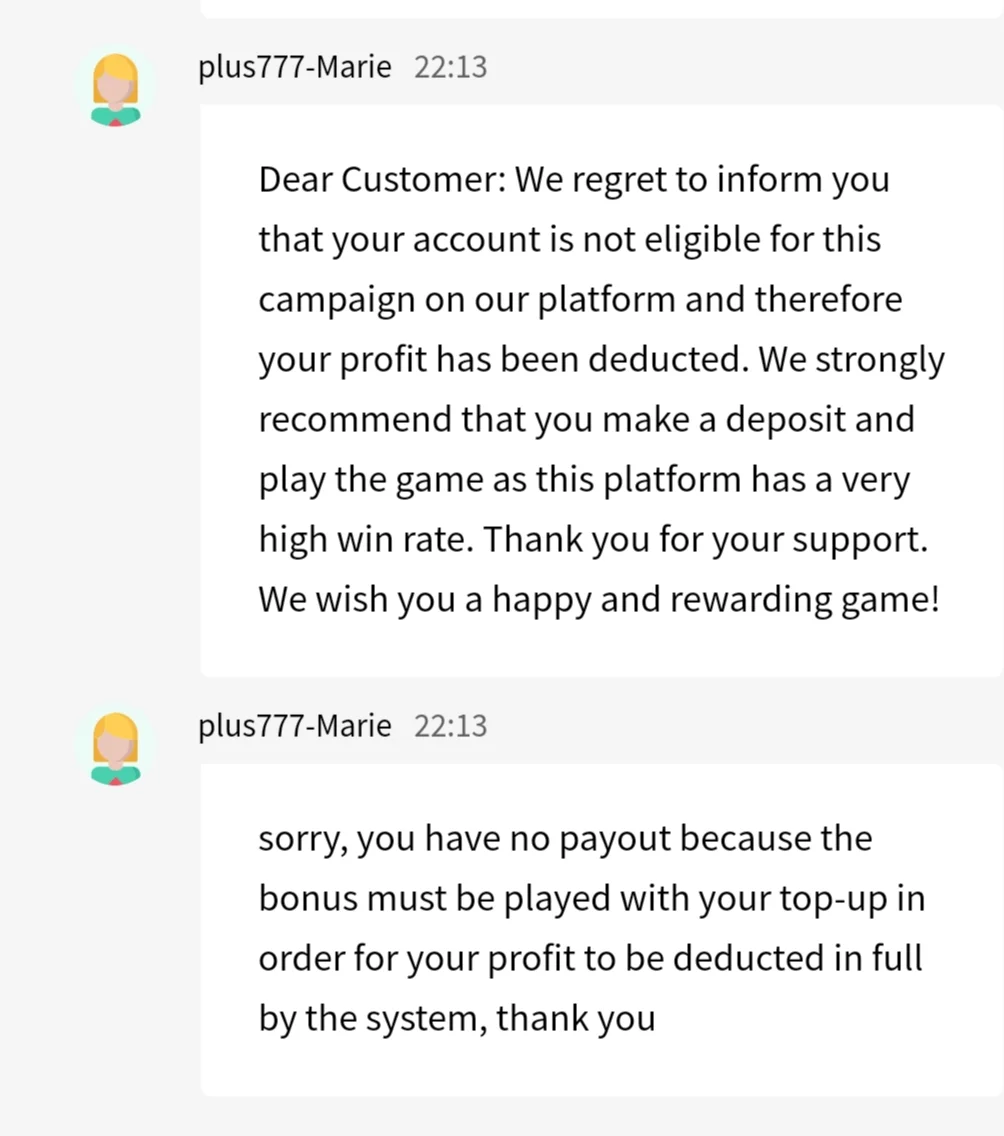Screen dimensions: 1004x1136
Task: Click the line 'We wish you a happy and rewarding game!'
Action: pyautogui.click(x=599, y=600)
